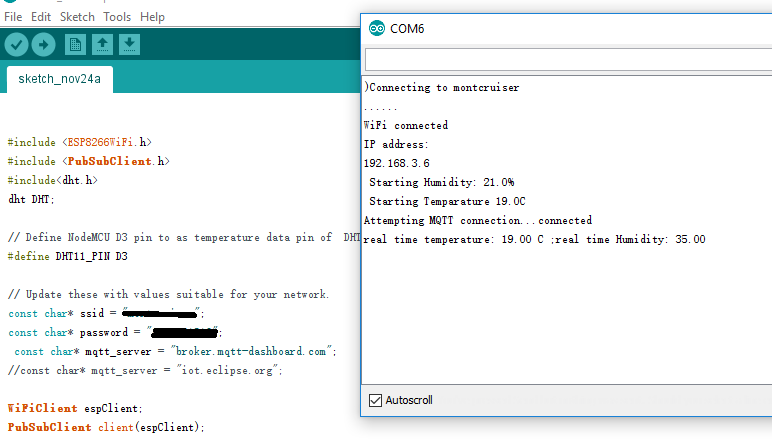The image size is (772, 439).
Task: Open the Edit menu
Action: [41, 17]
